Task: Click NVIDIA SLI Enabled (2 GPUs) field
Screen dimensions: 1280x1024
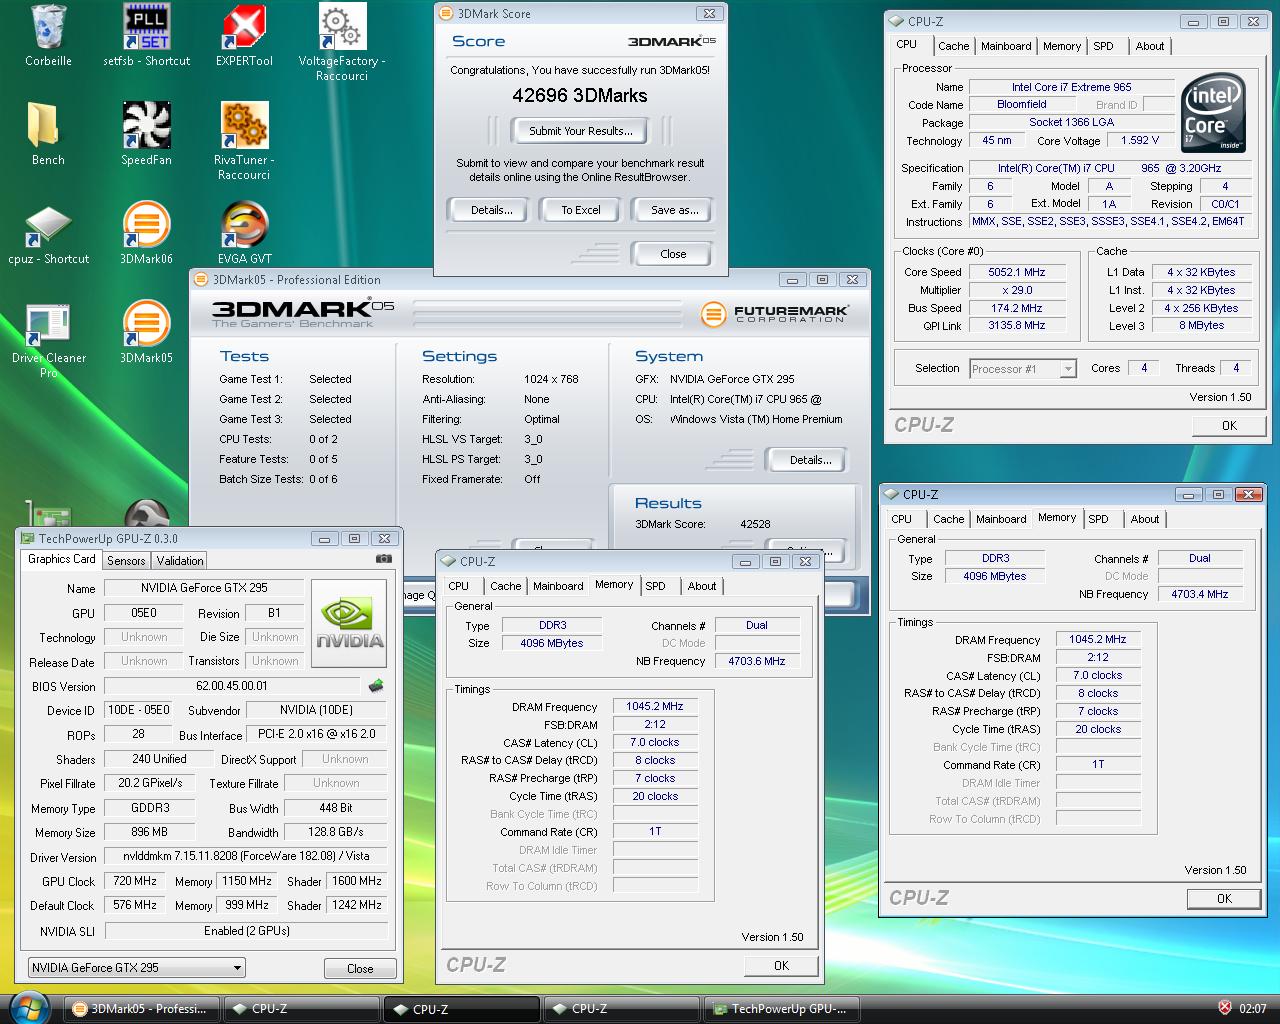Action: [x=246, y=930]
